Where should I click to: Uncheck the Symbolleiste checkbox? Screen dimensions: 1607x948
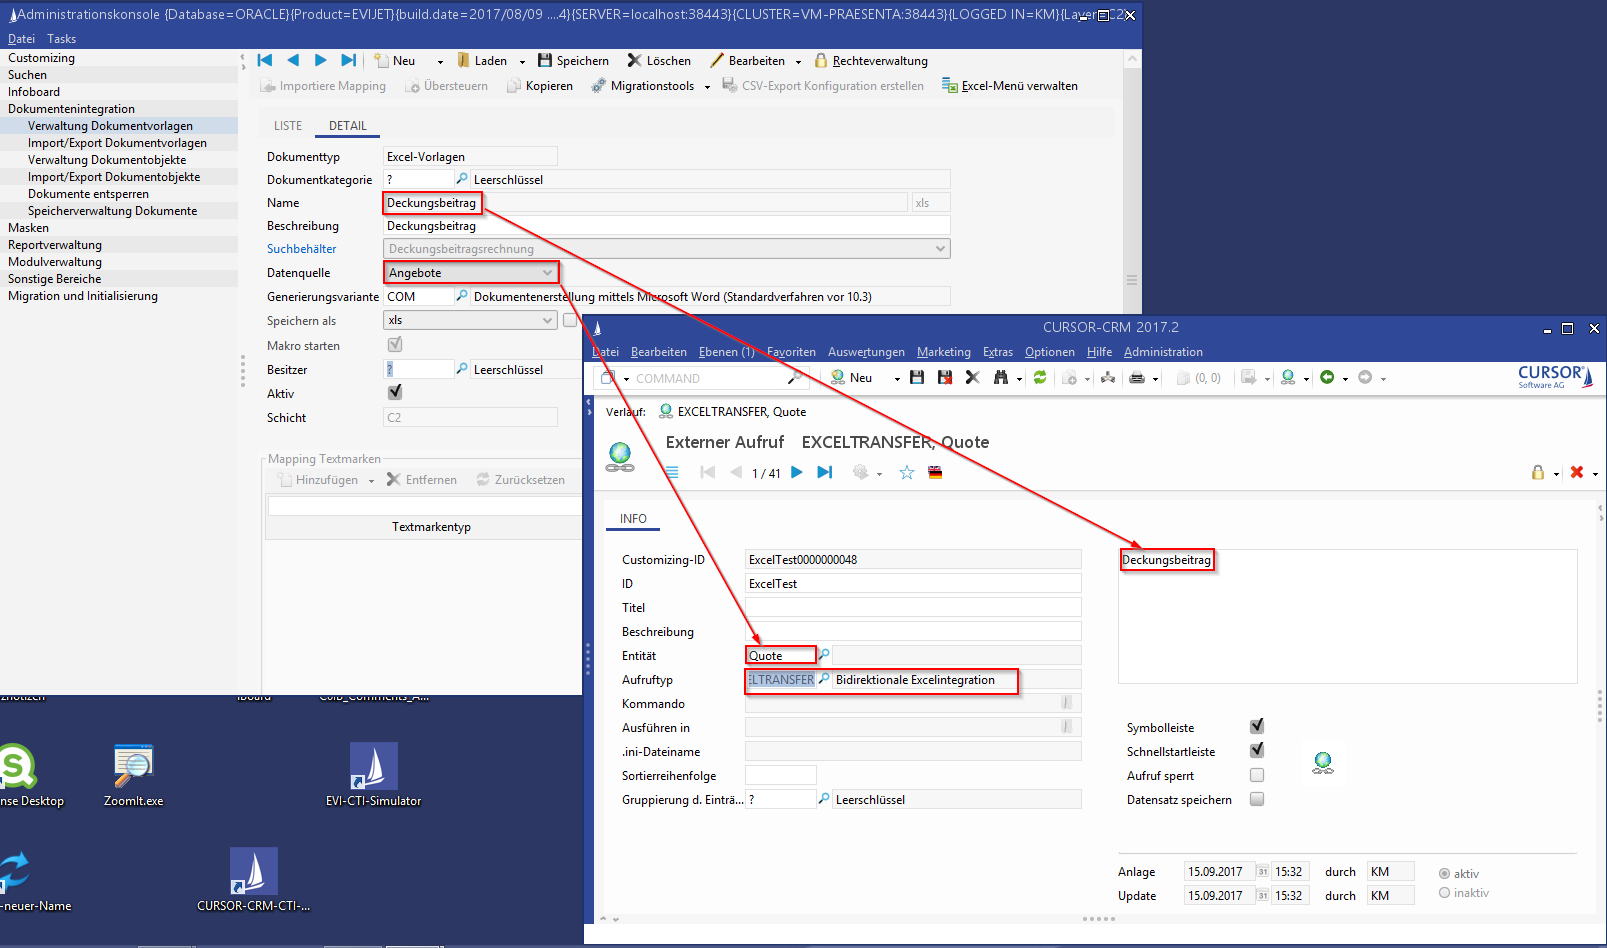click(x=1257, y=727)
